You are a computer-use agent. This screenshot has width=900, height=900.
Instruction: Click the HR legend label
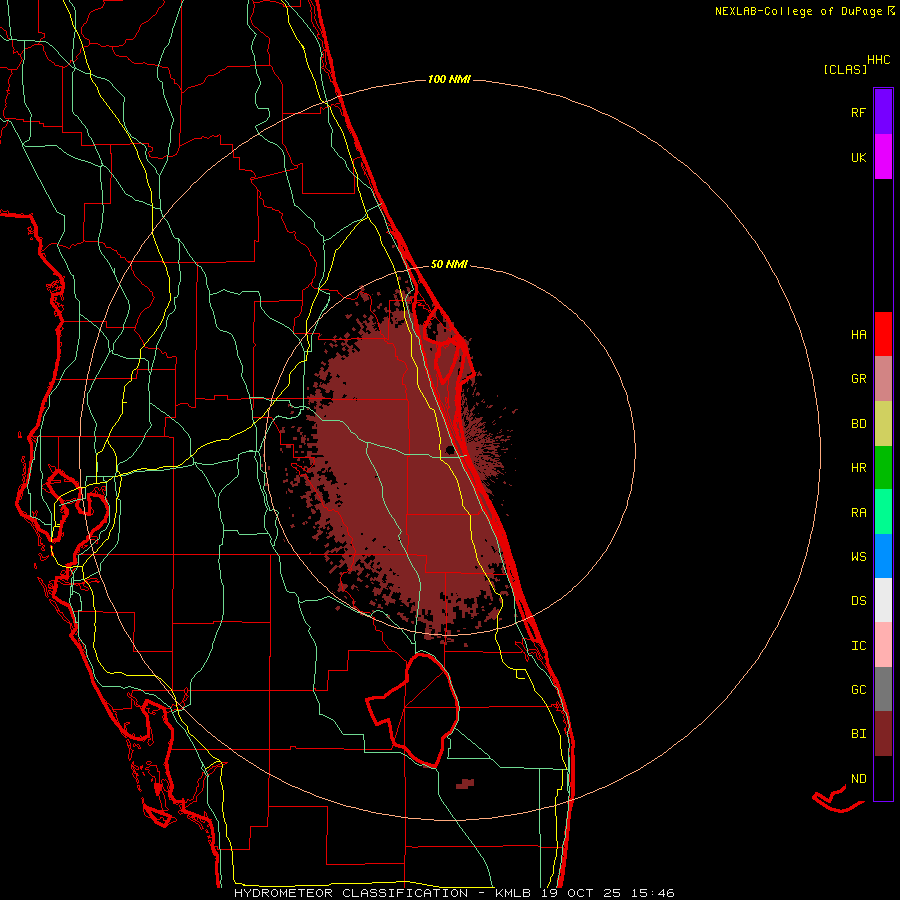click(x=858, y=468)
